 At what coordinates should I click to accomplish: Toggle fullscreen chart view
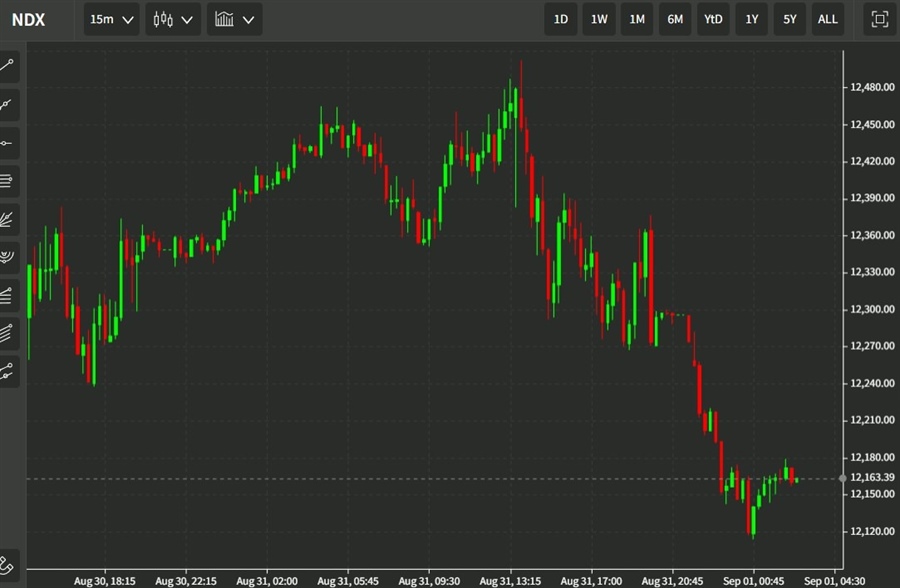click(x=879, y=20)
